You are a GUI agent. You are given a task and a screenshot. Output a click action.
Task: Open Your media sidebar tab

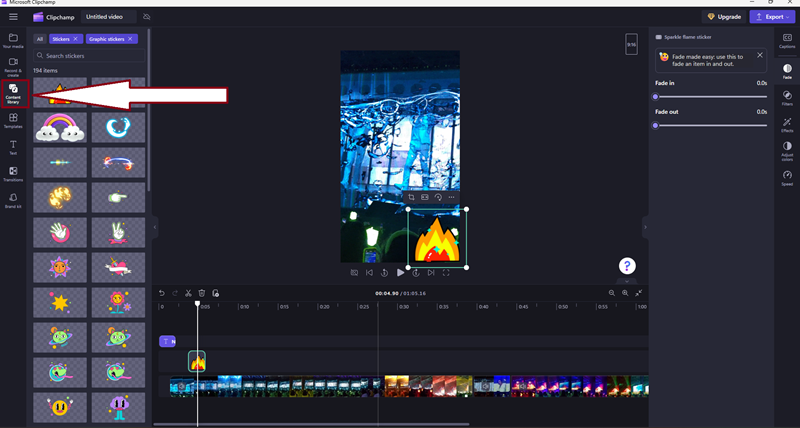(x=13, y=41)
